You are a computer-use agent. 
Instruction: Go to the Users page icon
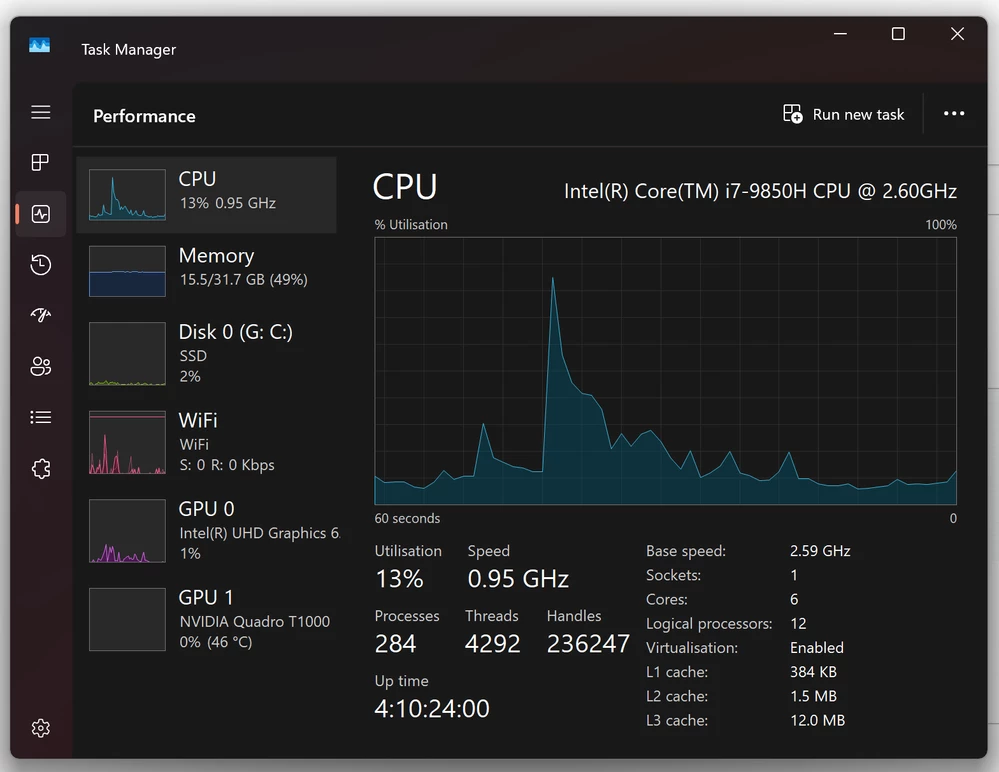pyautogui.click(x=41, y=366)
